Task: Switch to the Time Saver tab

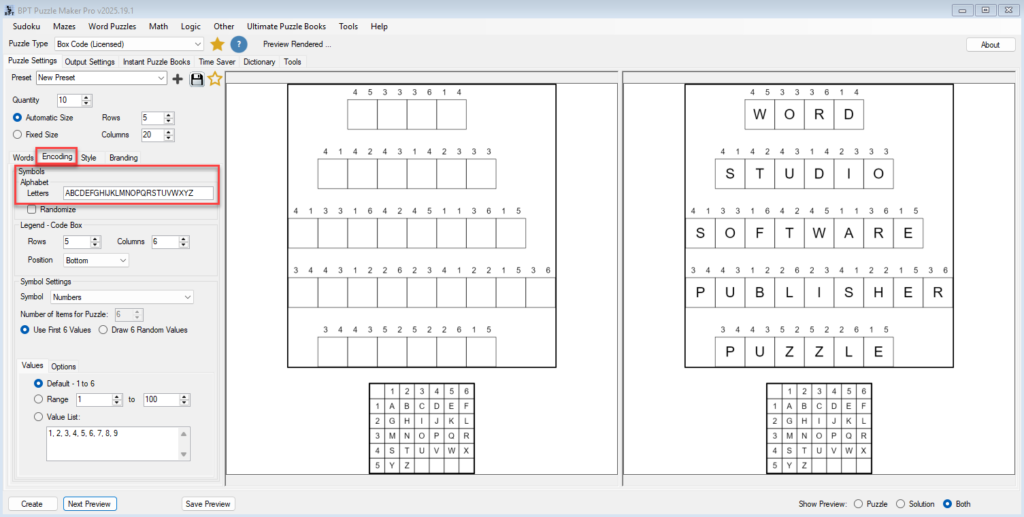Action: pyautogui.click(x=217, y=62)
